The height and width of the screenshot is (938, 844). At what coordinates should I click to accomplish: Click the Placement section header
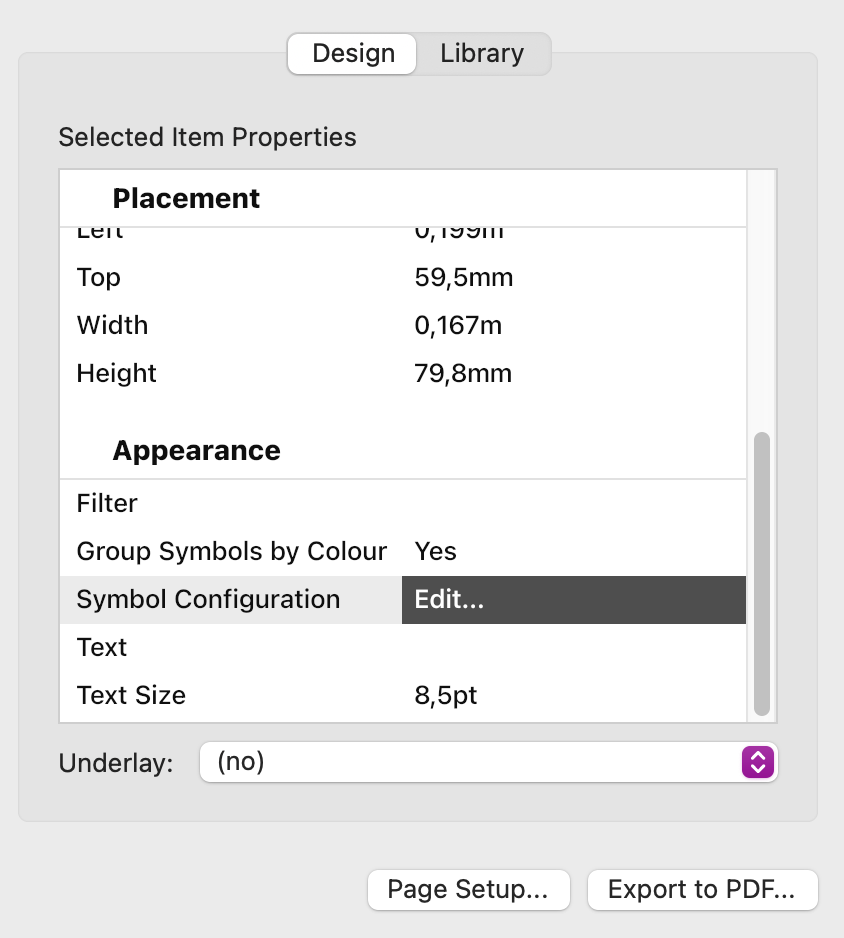(186, 199)
